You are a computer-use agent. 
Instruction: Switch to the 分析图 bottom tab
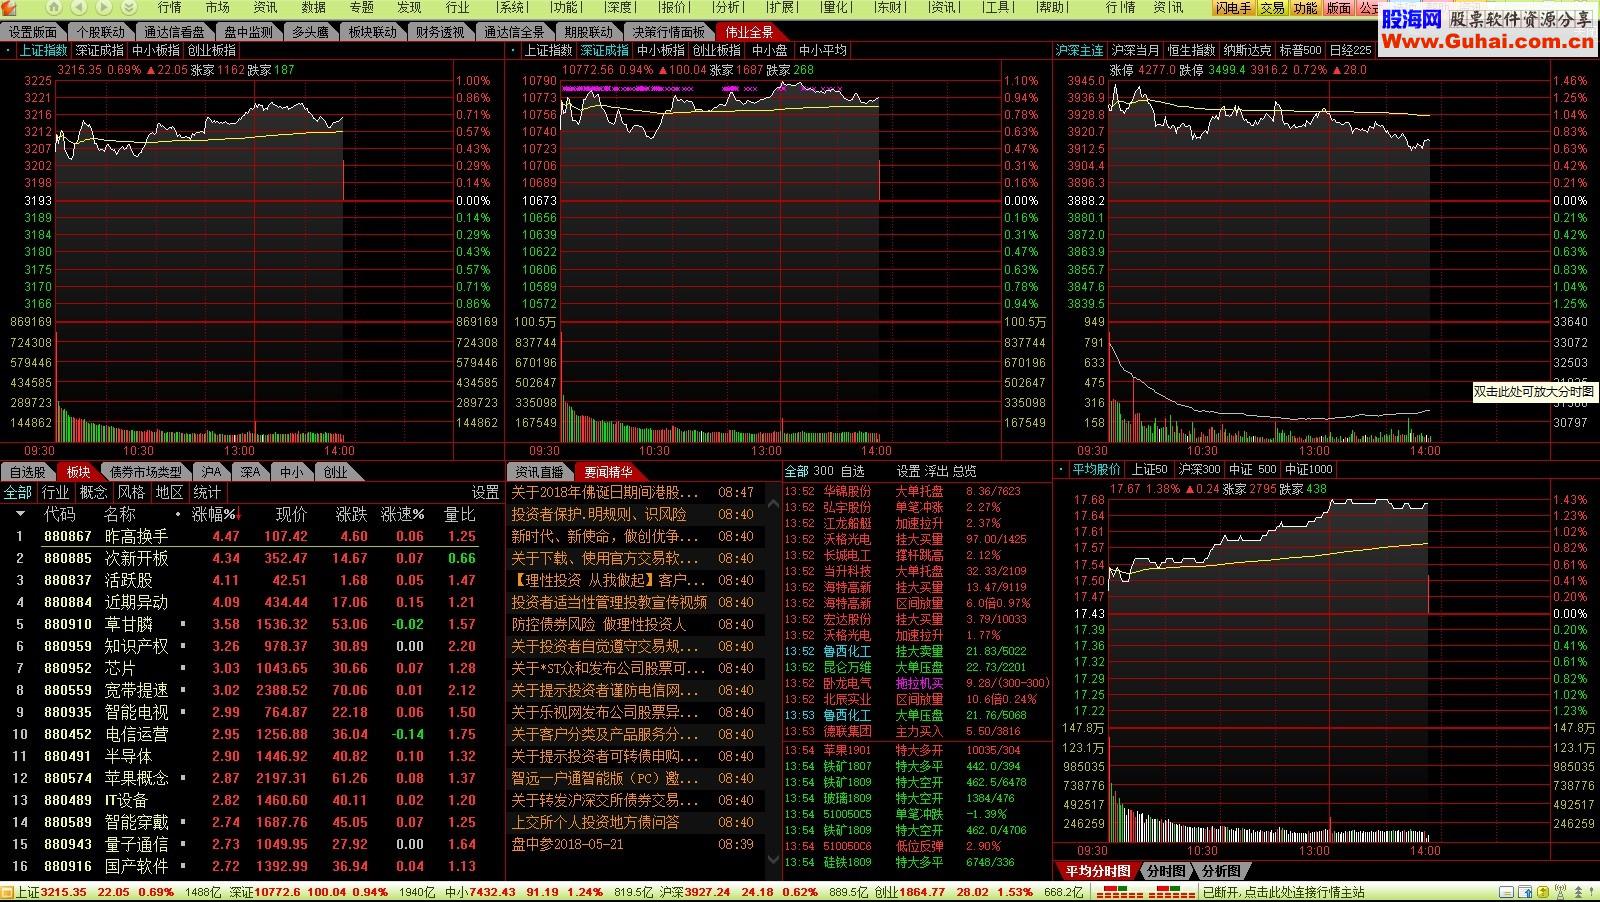[x=1221, y=871]
